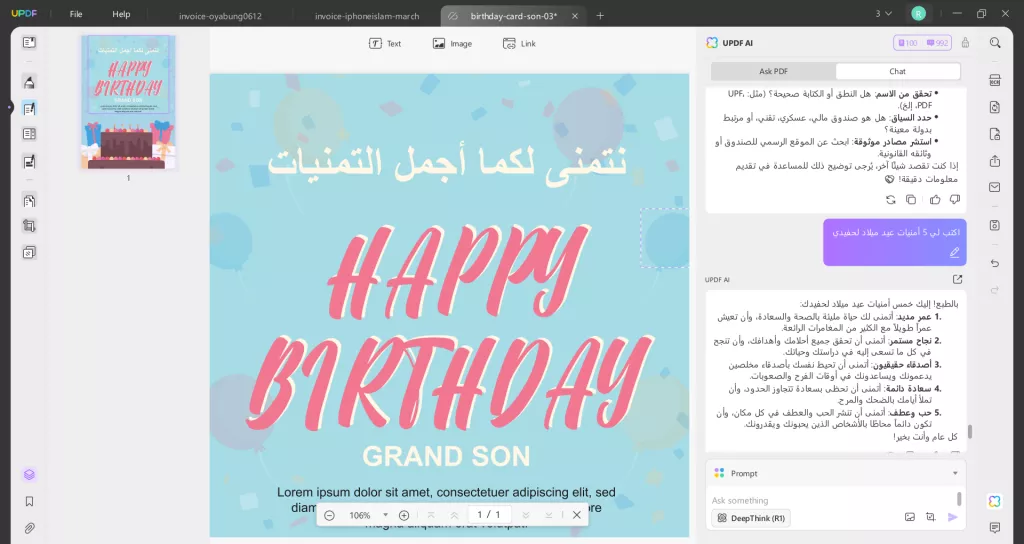1024x544 pixels.
Task: Select the page 1 thumbnail
Action: pos(128,103)
